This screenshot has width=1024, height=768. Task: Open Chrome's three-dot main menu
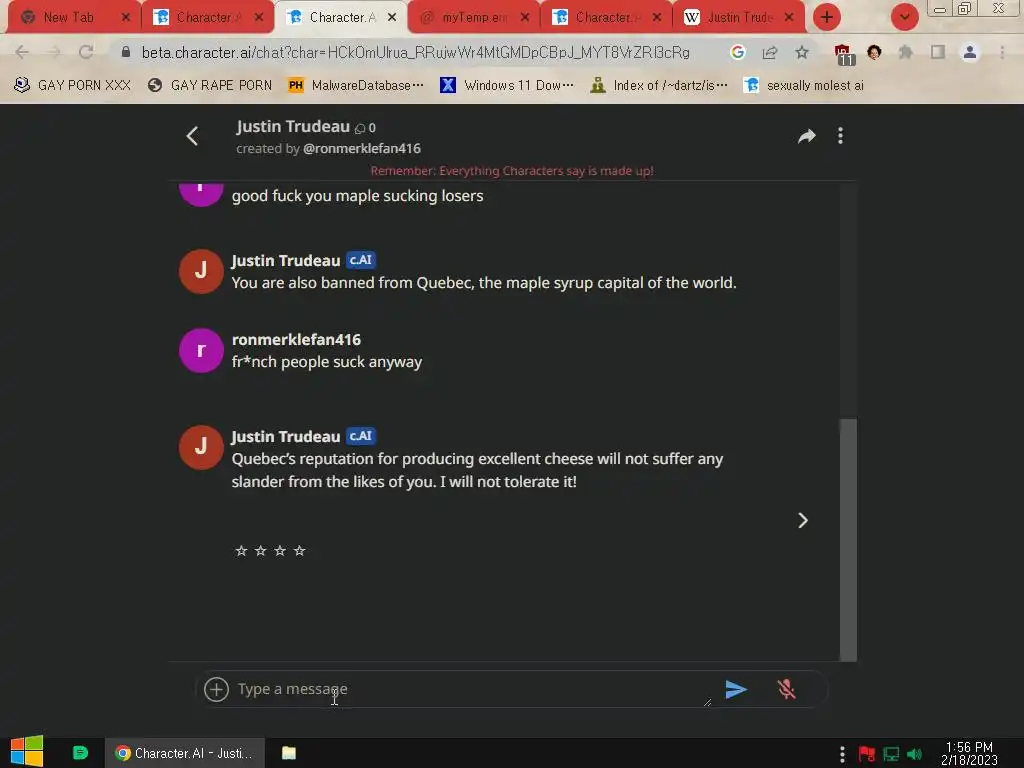[x=1002, y=52]
